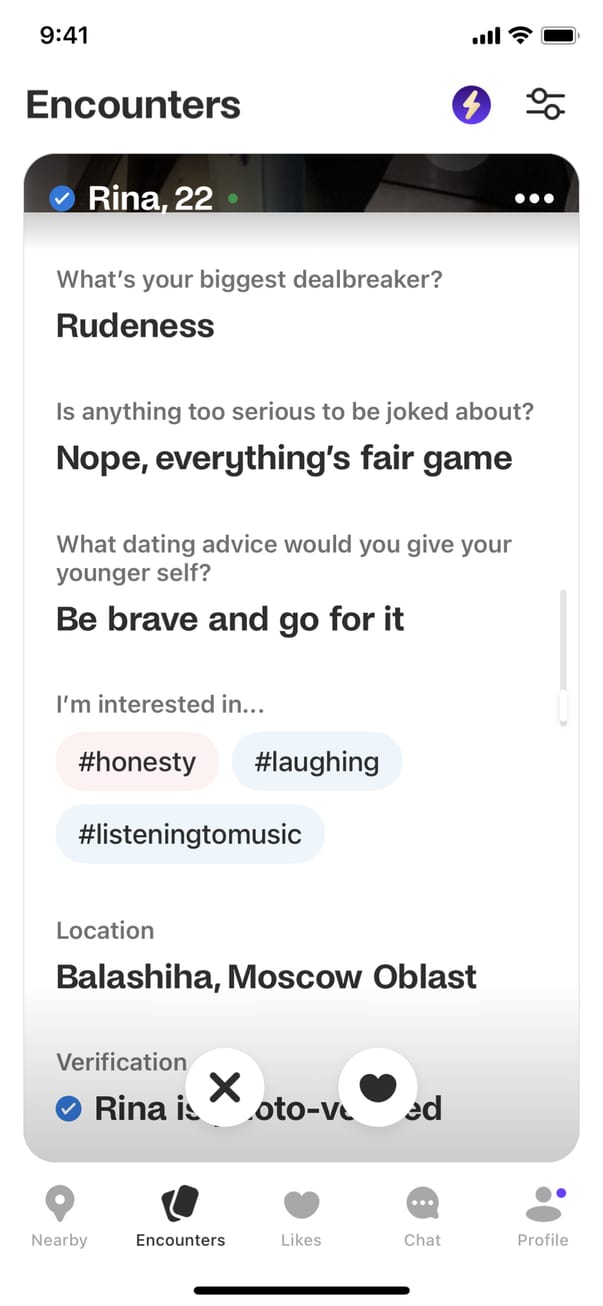The width and height of the screenshot is (603, 1306).
Task: Switch to the Nearby tab
Action: pyautogui.click(x=59, y=1216)
